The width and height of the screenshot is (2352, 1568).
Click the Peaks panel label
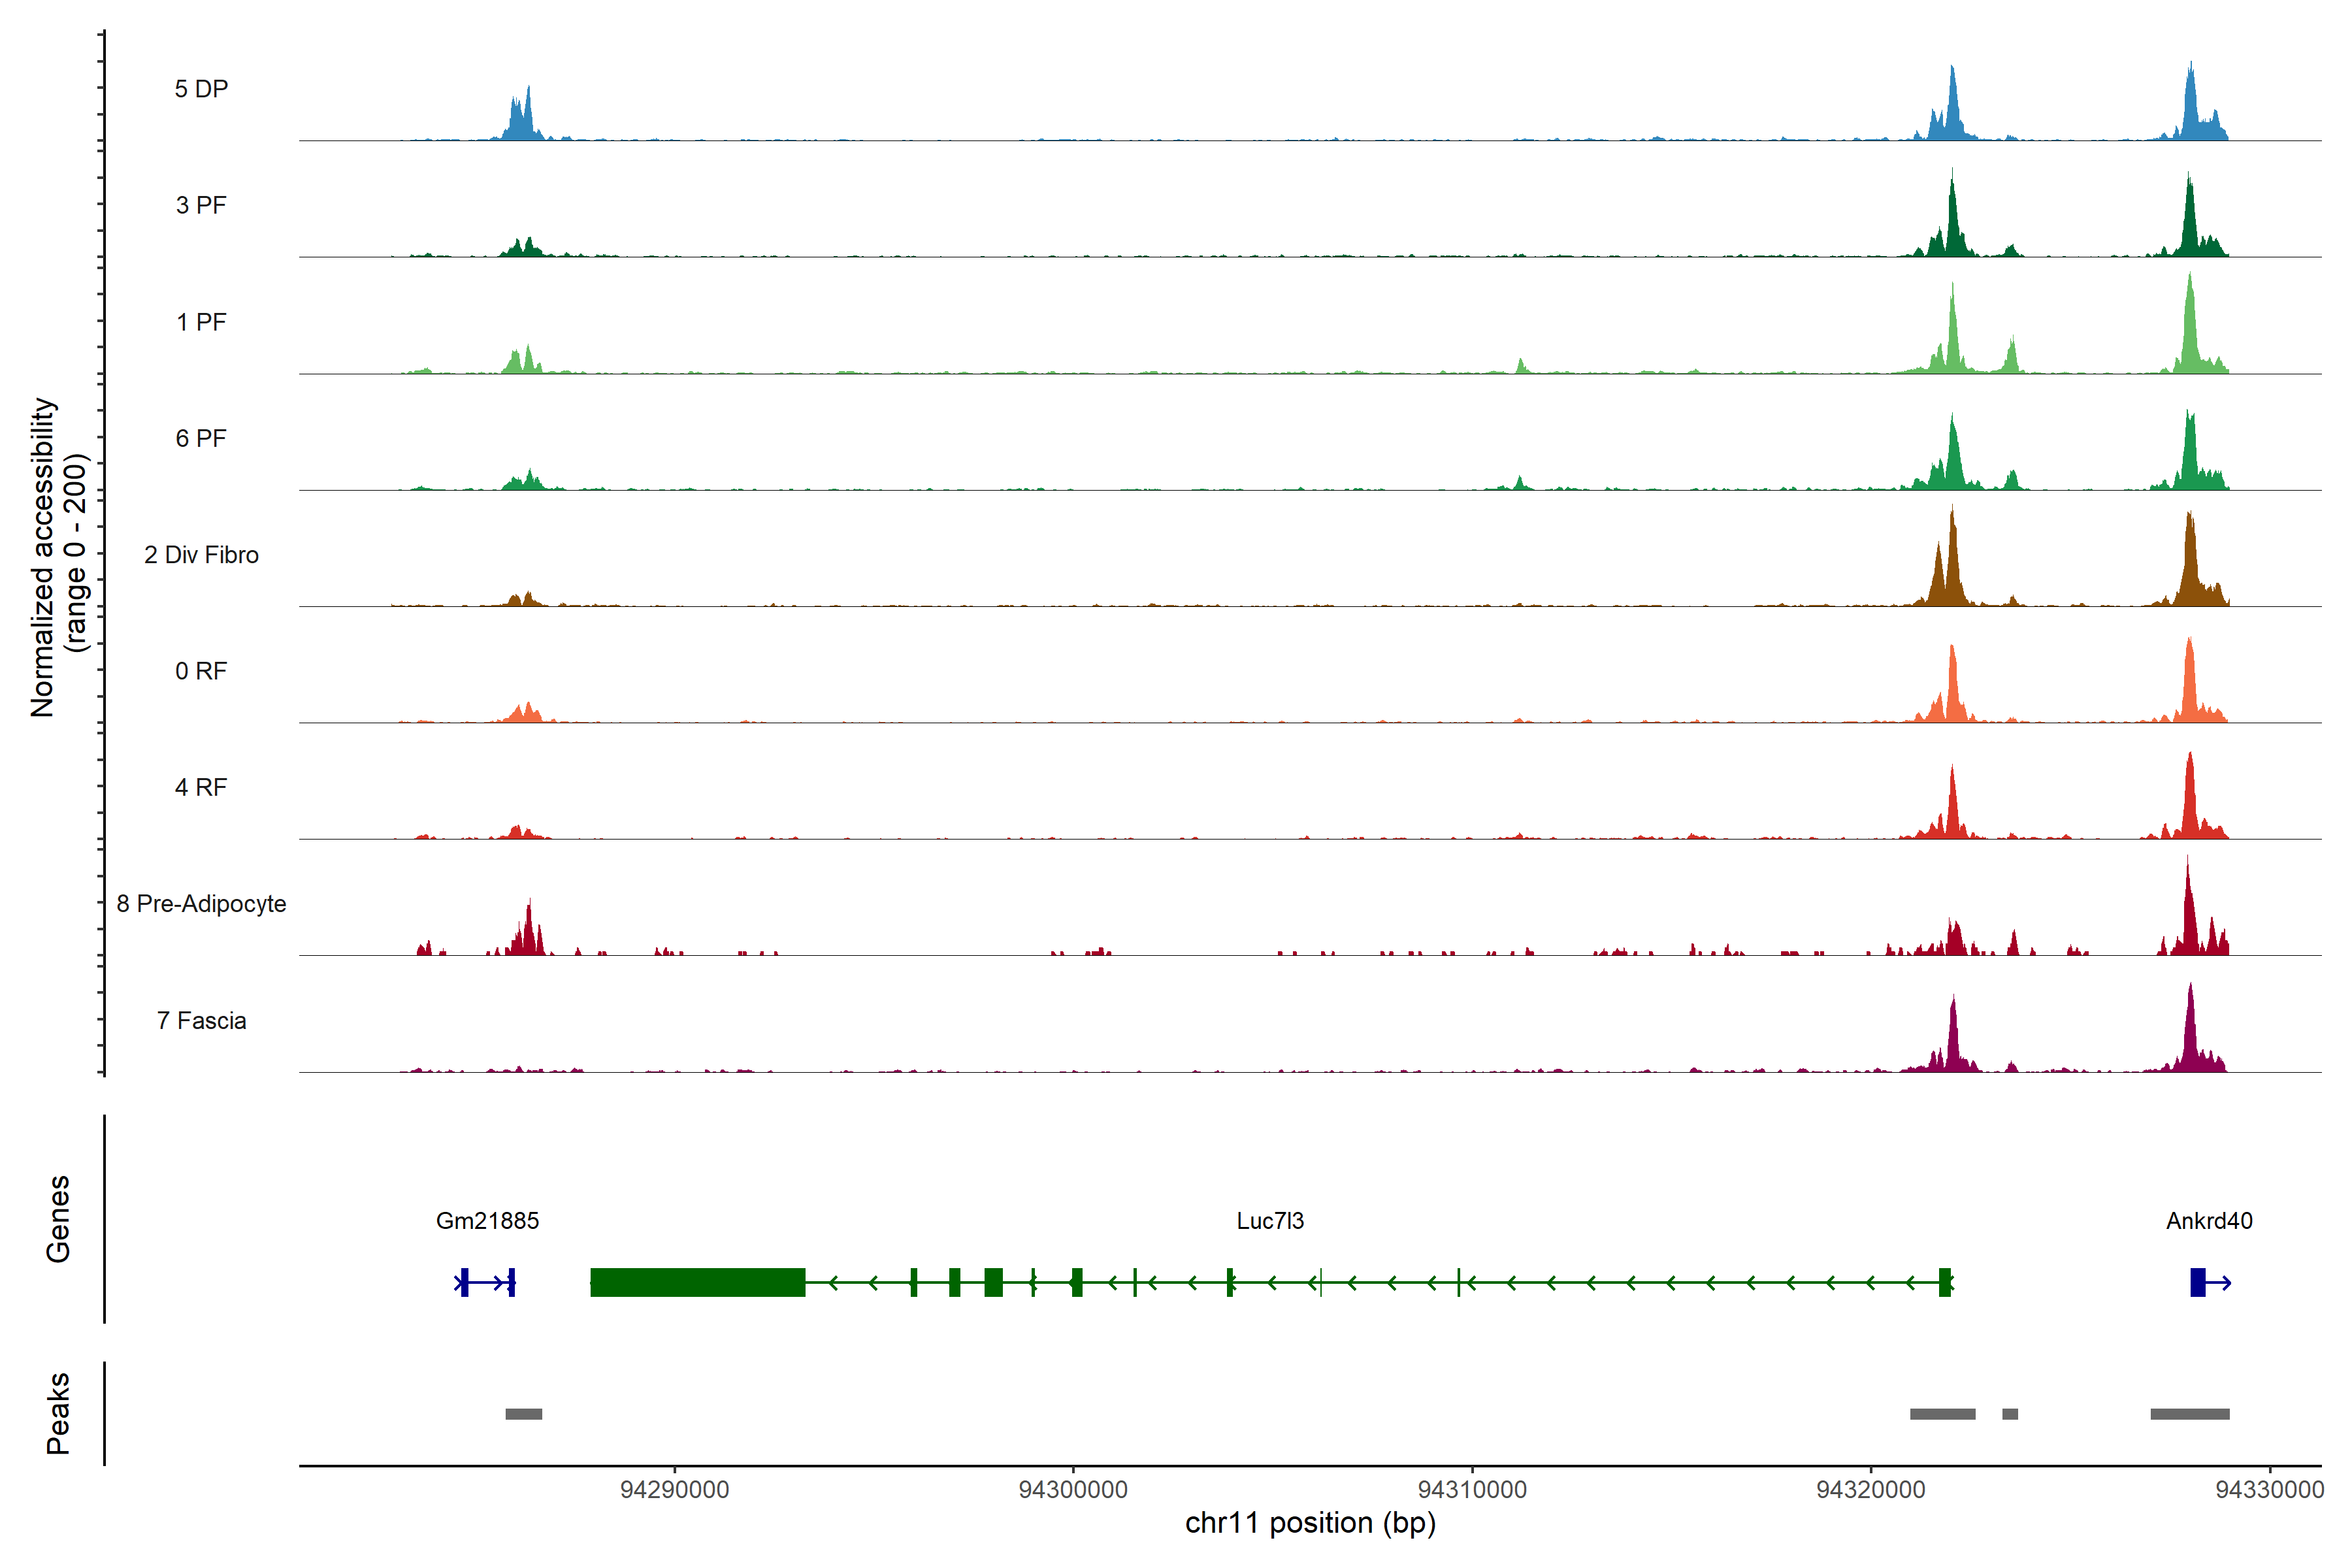point(58,1413)
